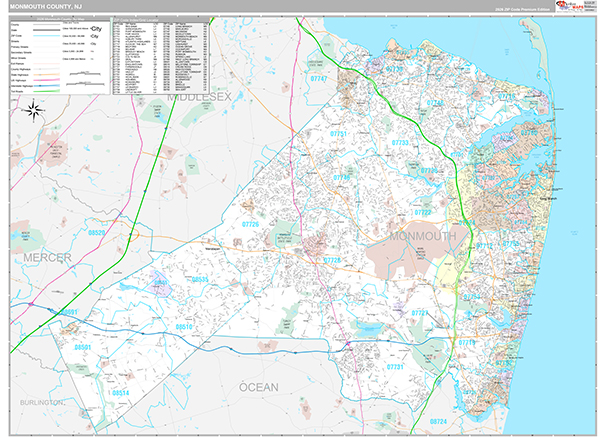The height and width of the screenshot is (437, 600).
Task: Click ZIP code 08514 on the map
Action: click(x=120, y=393)
